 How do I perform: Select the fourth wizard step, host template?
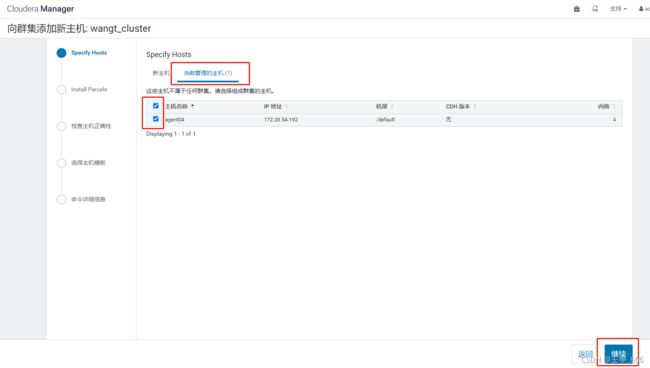coord(88,162)
